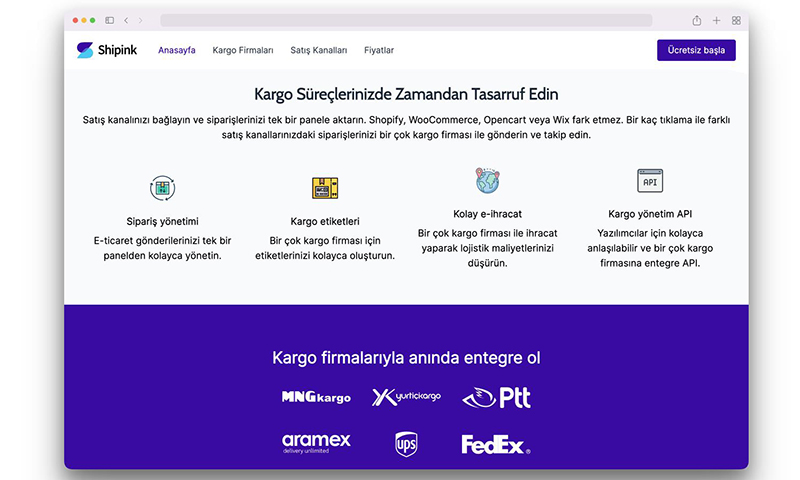
Task: Click the Kargo yönetim API heading
Action: tap(650, 214)
